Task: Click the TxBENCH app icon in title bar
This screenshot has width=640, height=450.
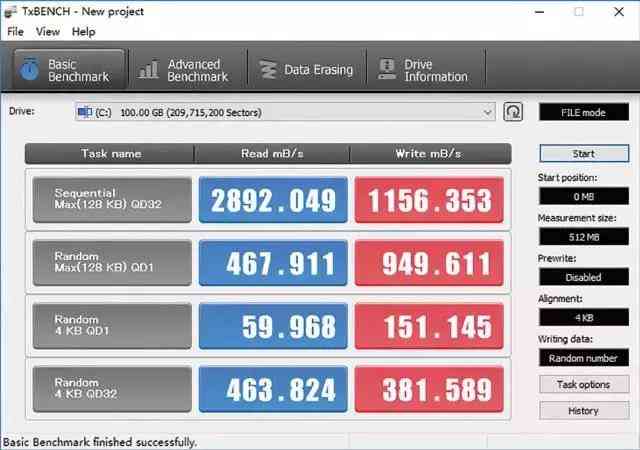Action: point(11,11)
